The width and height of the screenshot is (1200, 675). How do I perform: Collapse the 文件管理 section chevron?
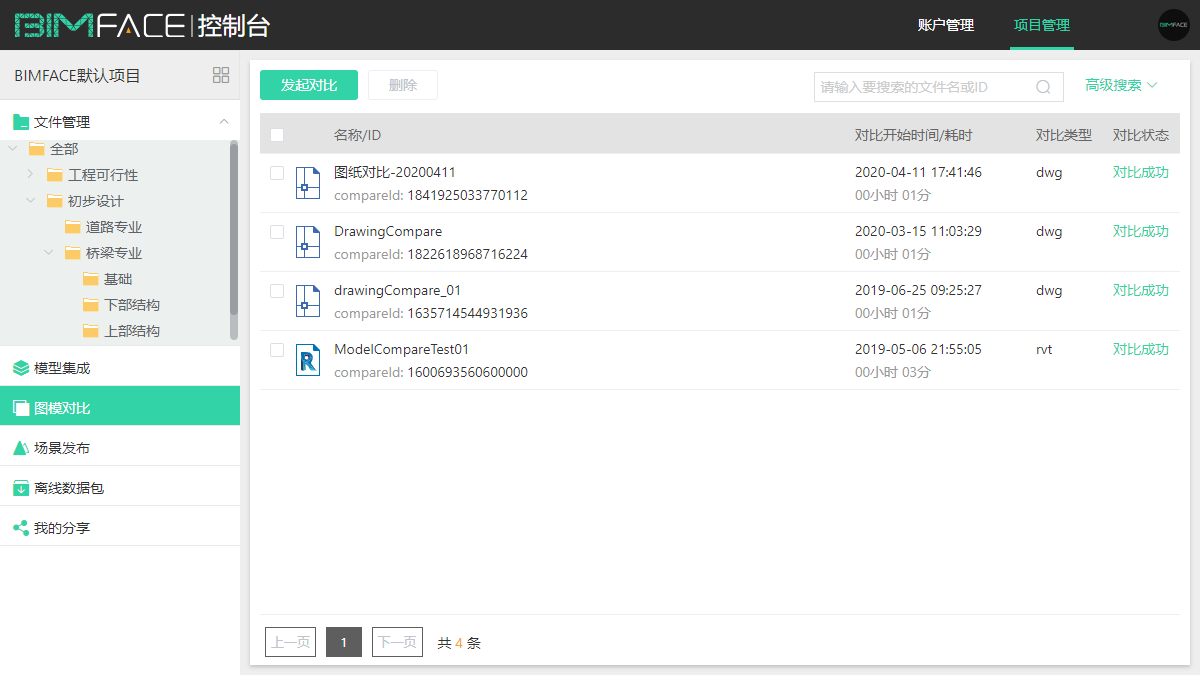(x=224, y=122)
